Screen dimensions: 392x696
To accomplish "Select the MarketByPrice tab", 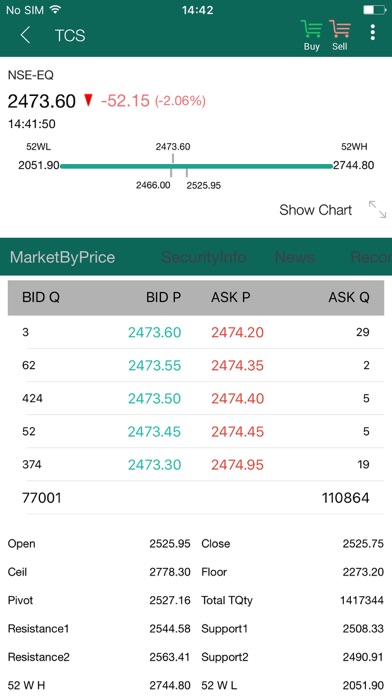I will 63,257.
